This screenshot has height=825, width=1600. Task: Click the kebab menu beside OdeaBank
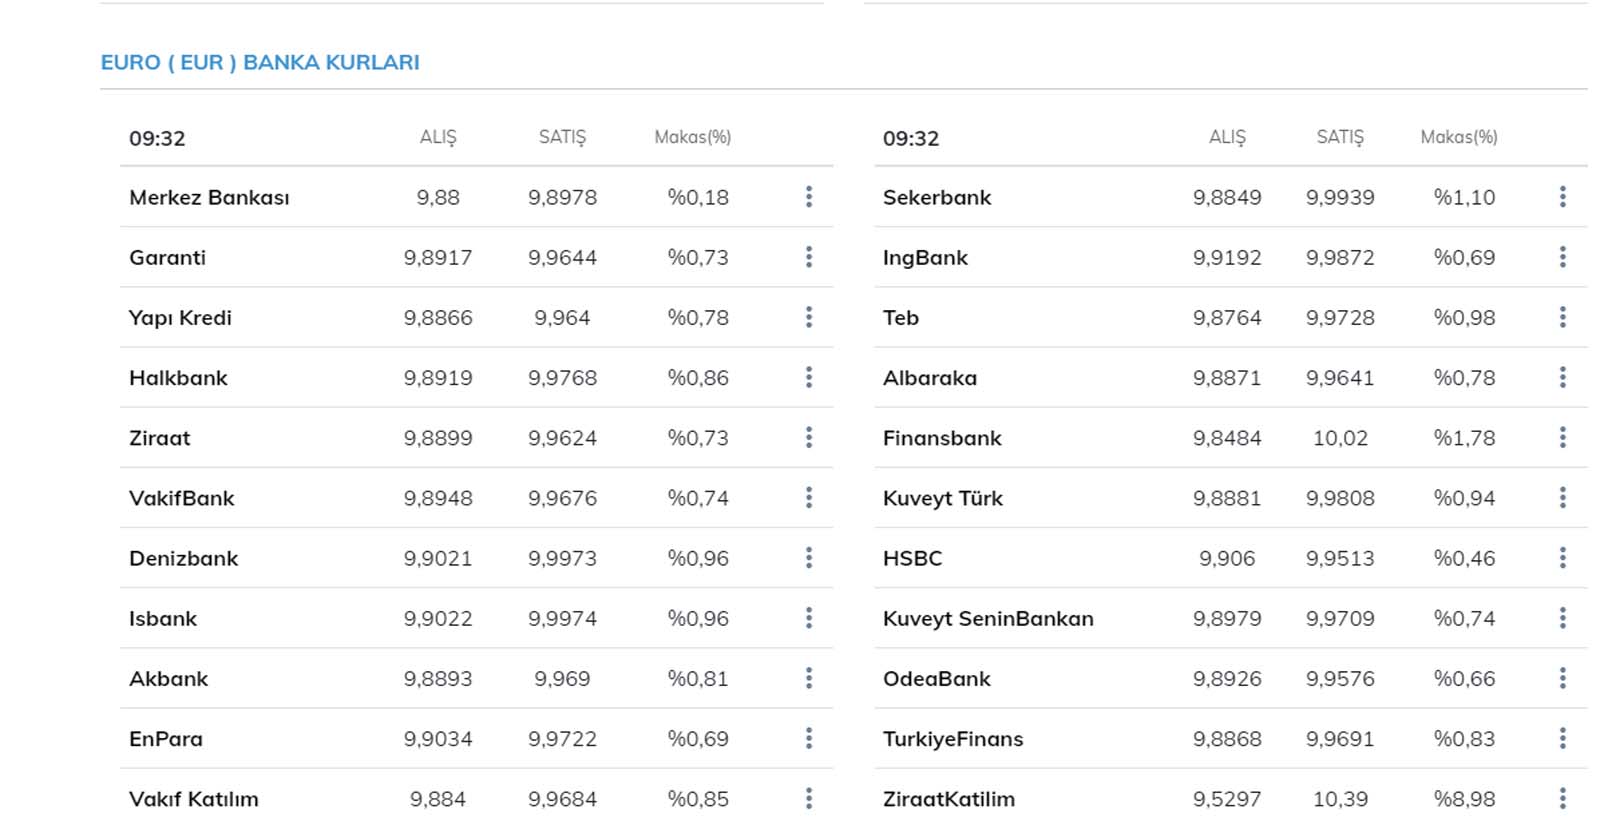tap(1562, 678)
